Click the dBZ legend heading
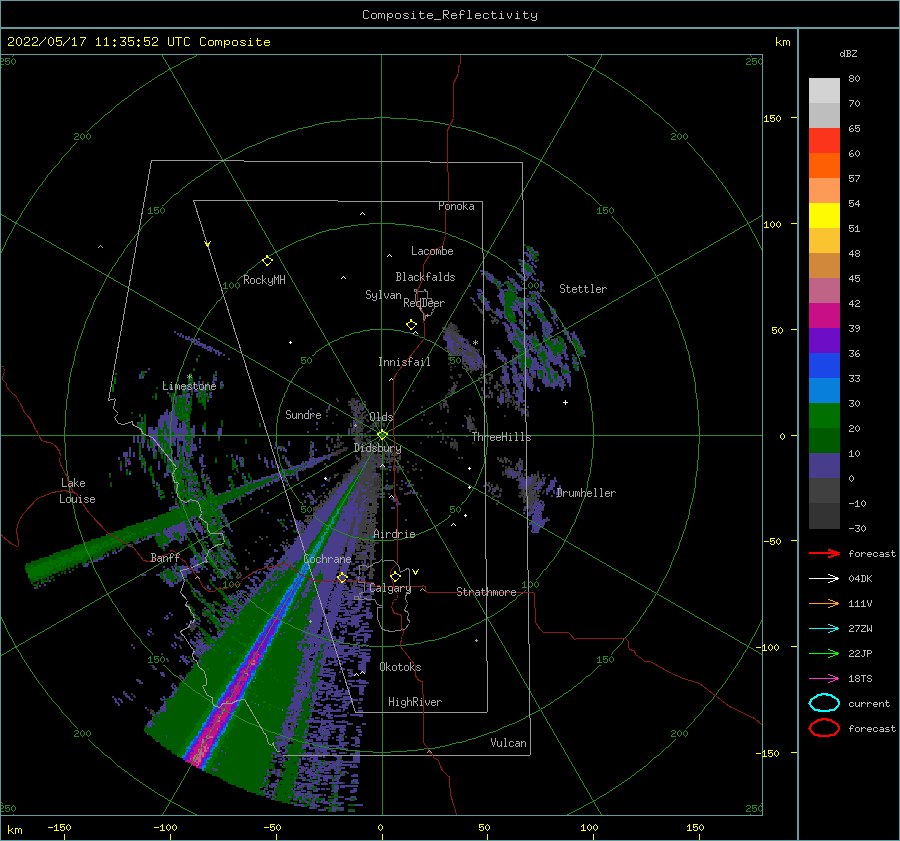Viewport: 900px width, 841px height. coord(848,53)
